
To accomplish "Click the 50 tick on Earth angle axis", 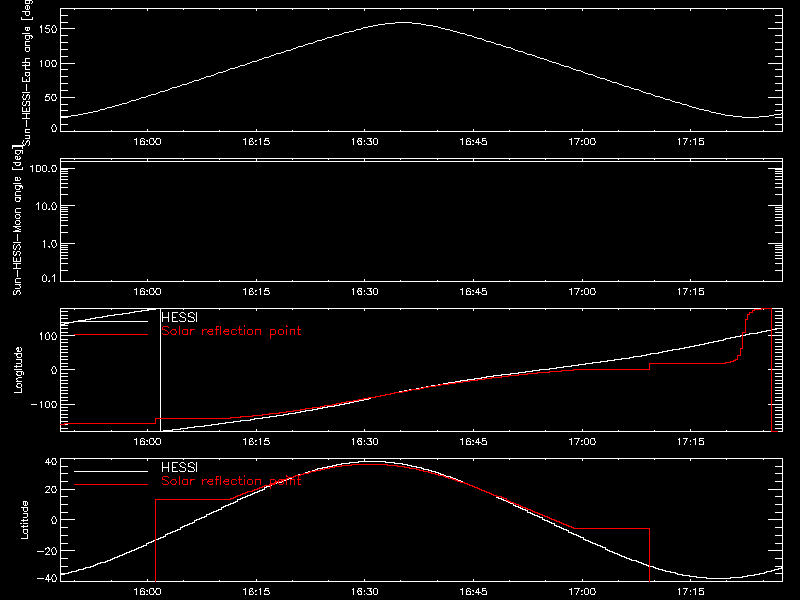I will coord(51,97).
